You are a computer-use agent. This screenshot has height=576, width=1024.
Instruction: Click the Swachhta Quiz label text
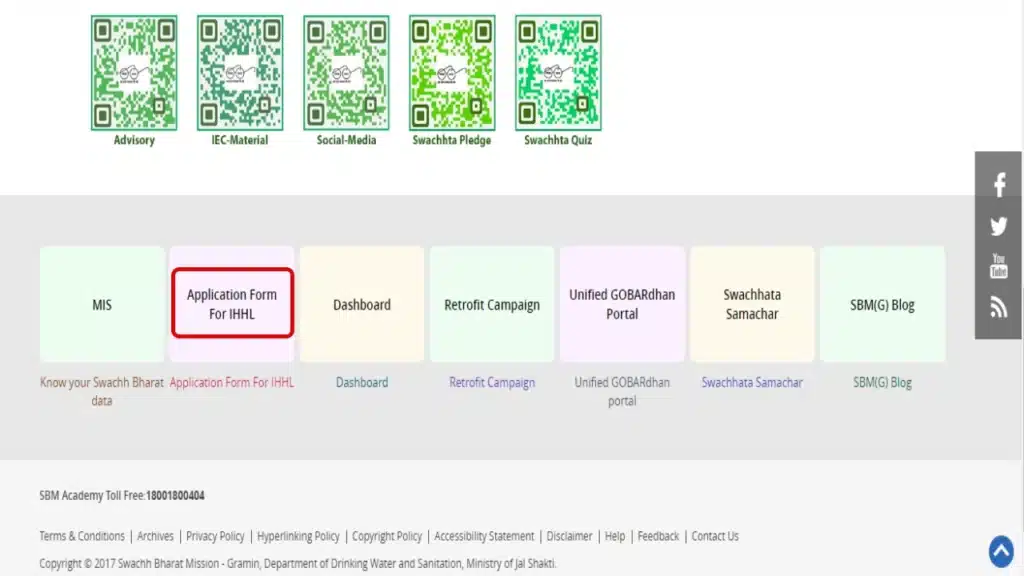tap(558, 140)
